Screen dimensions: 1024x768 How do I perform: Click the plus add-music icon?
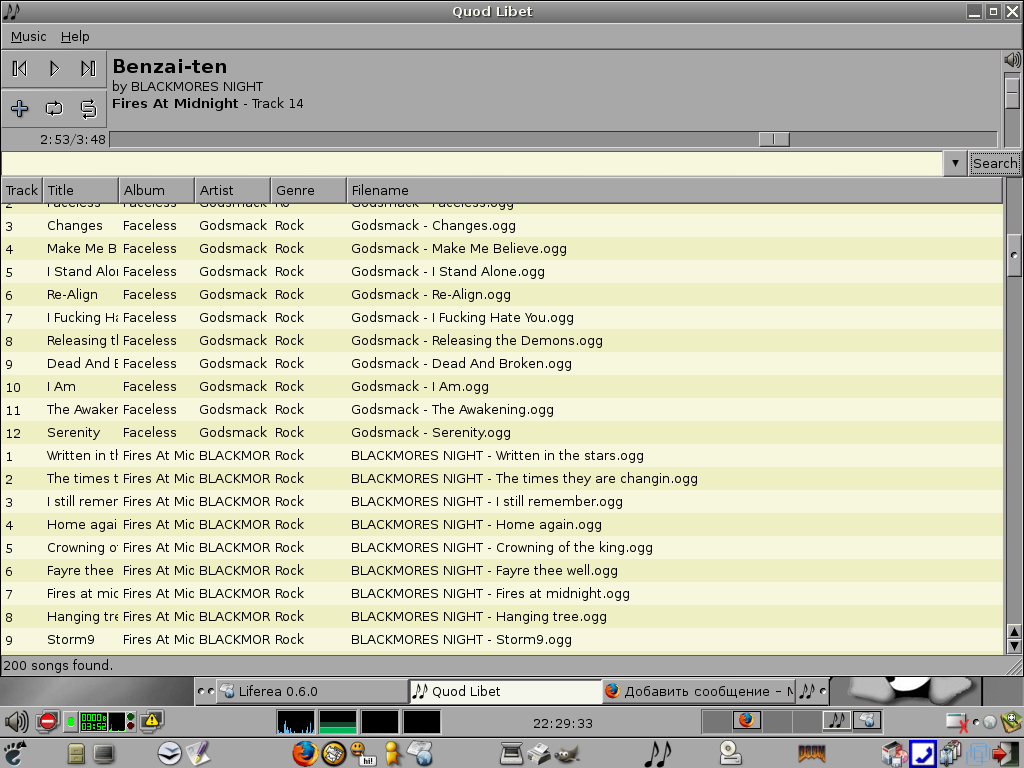[x=20, y=108]
